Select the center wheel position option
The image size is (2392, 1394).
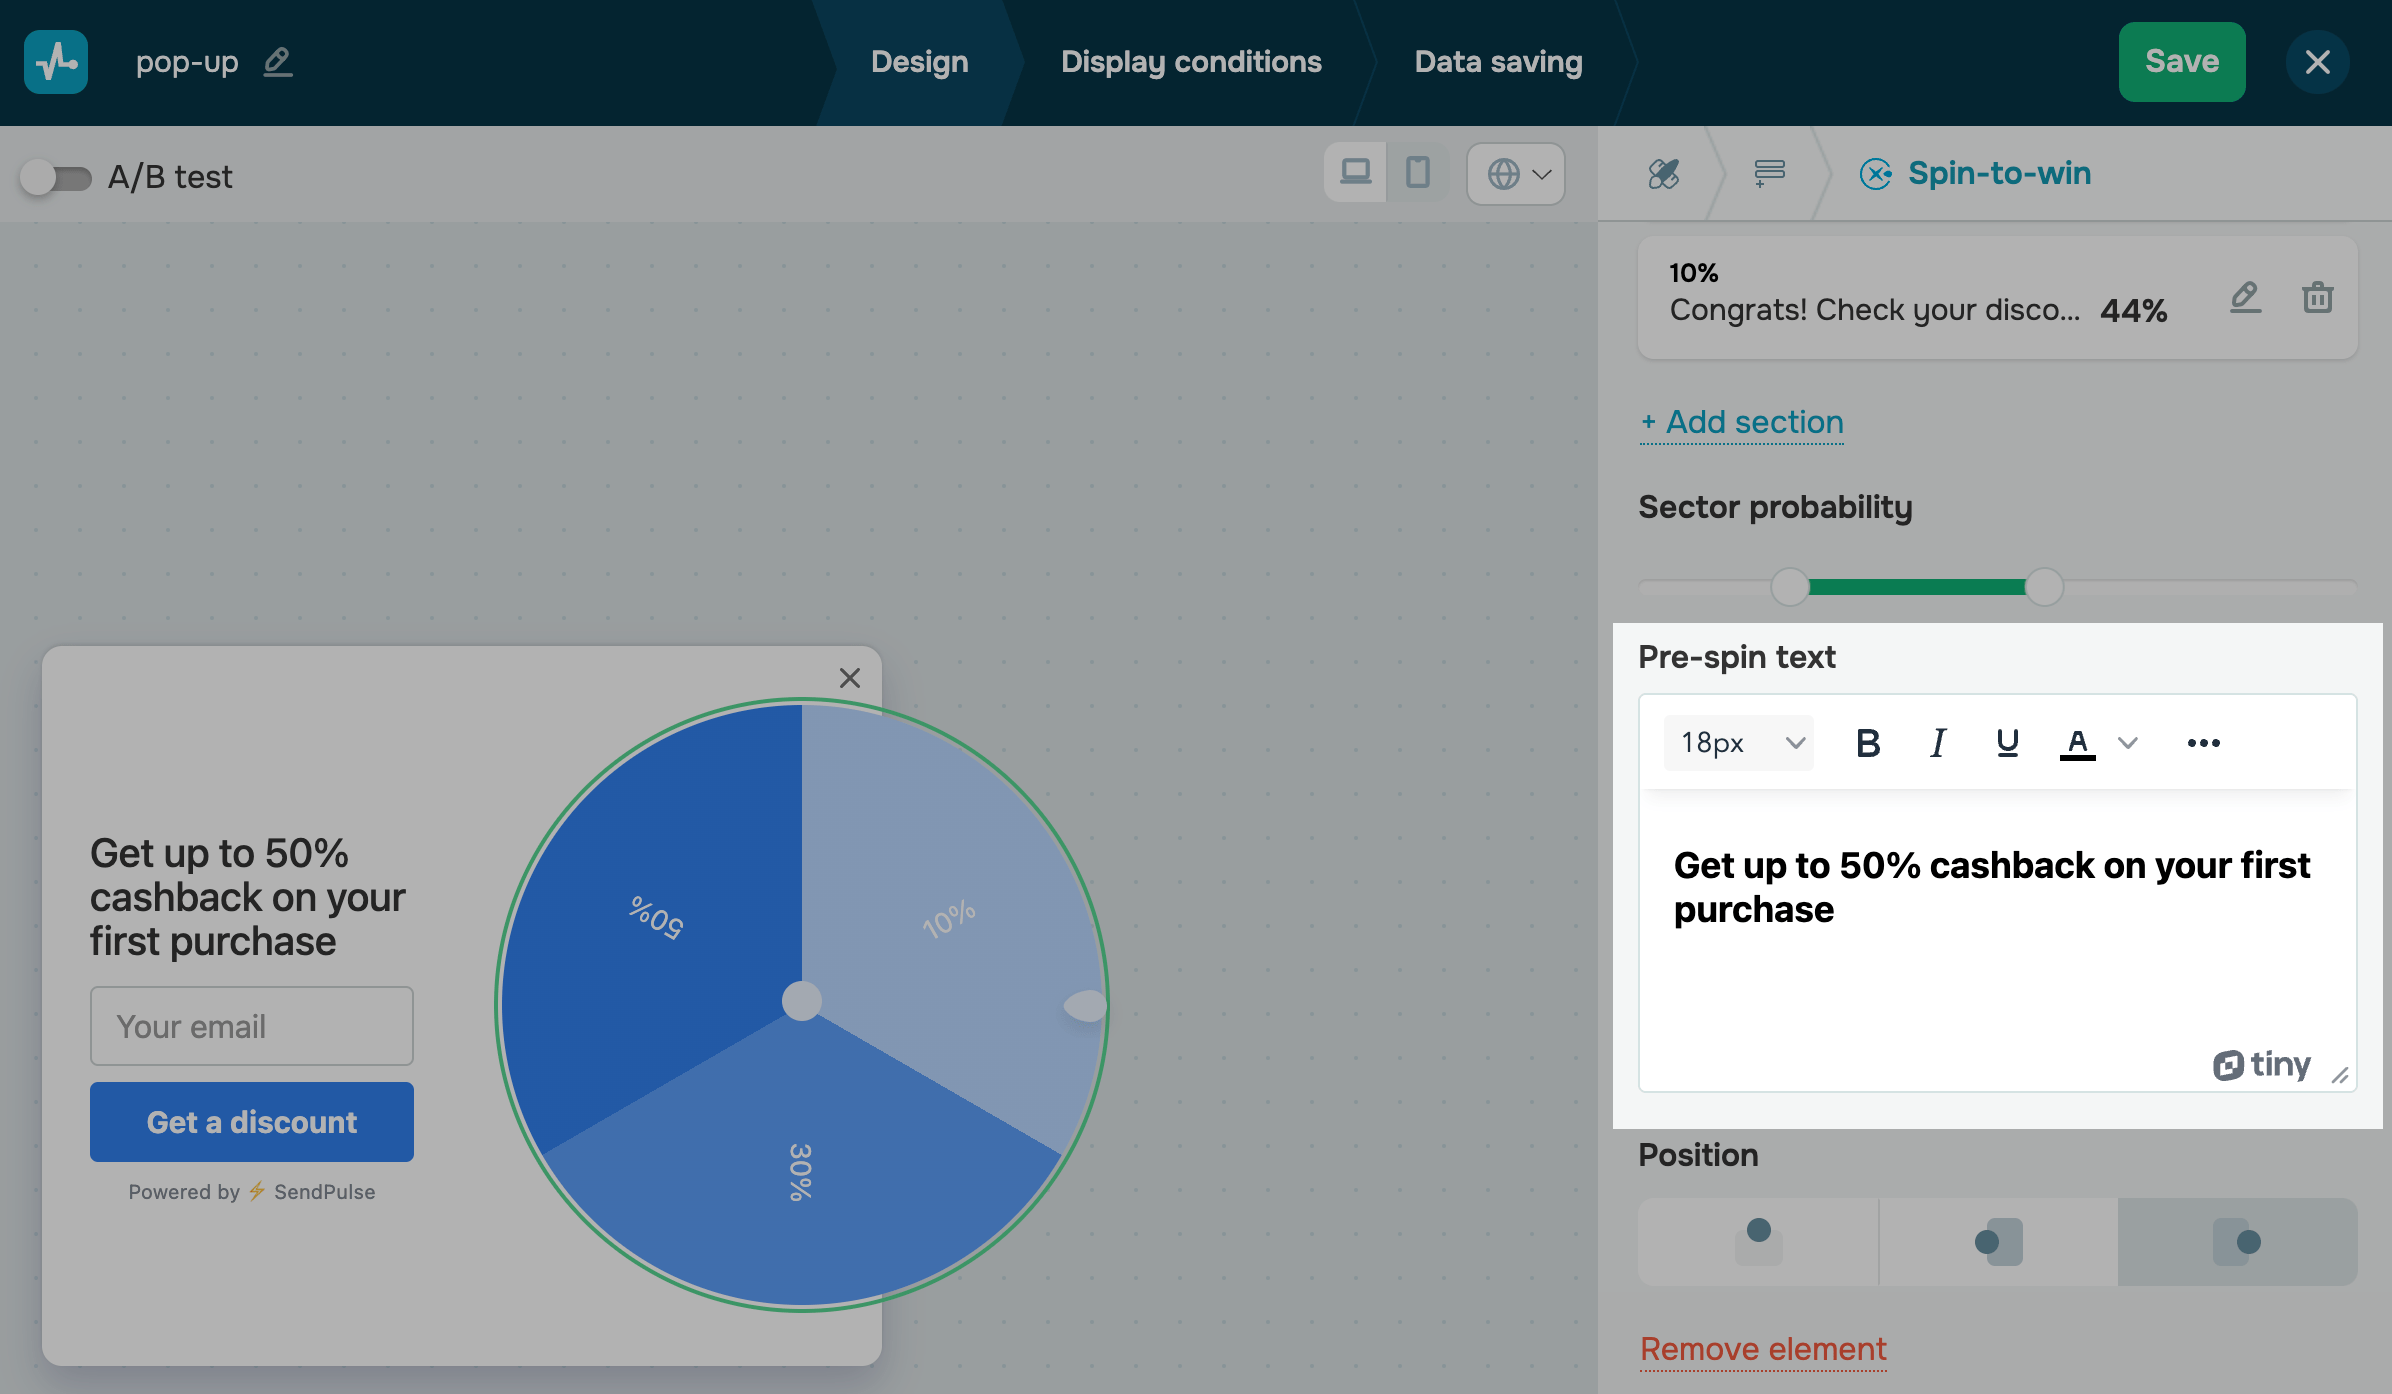point(1998,1242)
